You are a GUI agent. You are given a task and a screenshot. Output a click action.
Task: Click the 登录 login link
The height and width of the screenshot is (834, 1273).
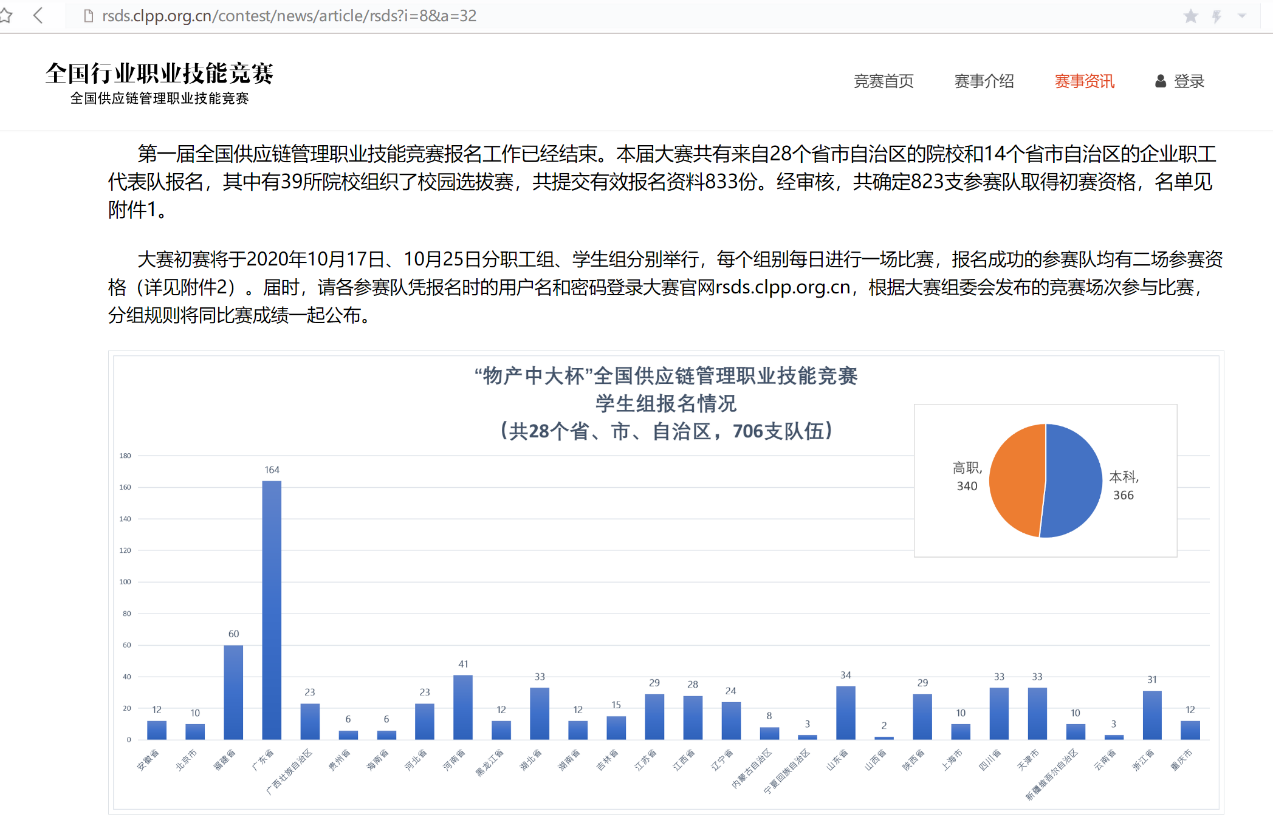pos(1189,81)
